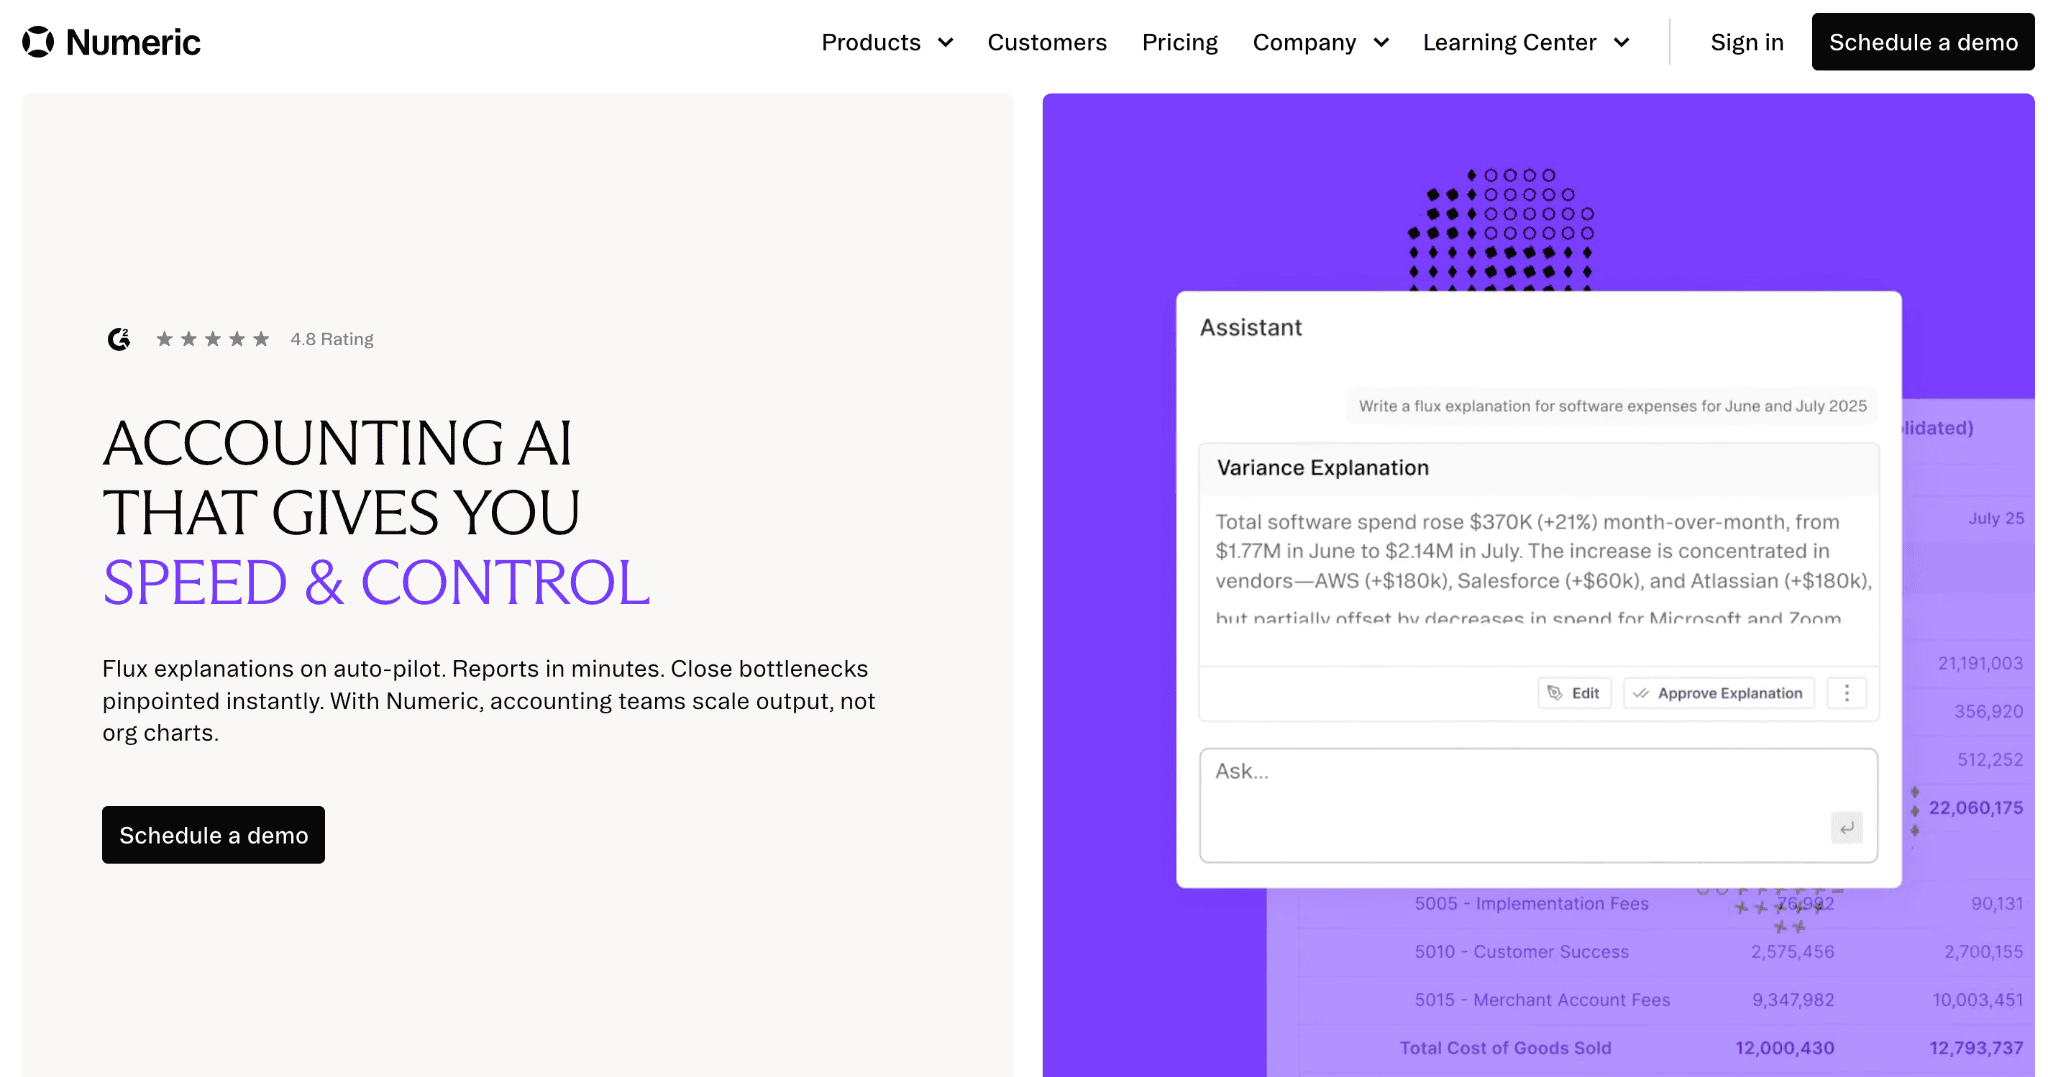Click the G2 review icon
The width and height of the screenshot is (2048, 1077).
(118, 339)
